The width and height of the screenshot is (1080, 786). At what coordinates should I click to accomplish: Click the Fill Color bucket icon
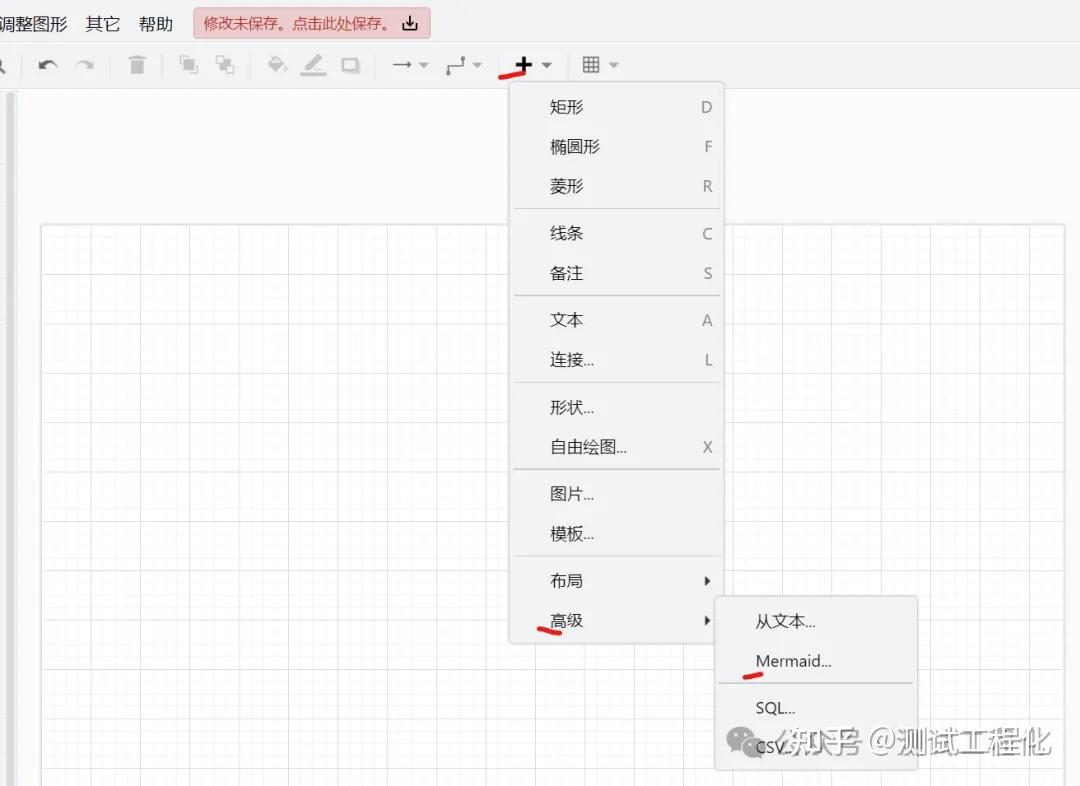pos(277,64)
